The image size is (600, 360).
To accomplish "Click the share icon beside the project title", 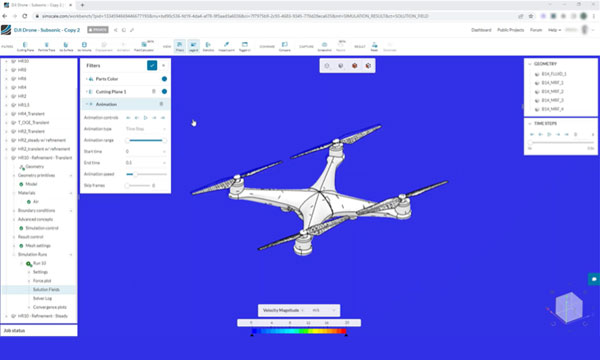I will (x=116, y=30).
